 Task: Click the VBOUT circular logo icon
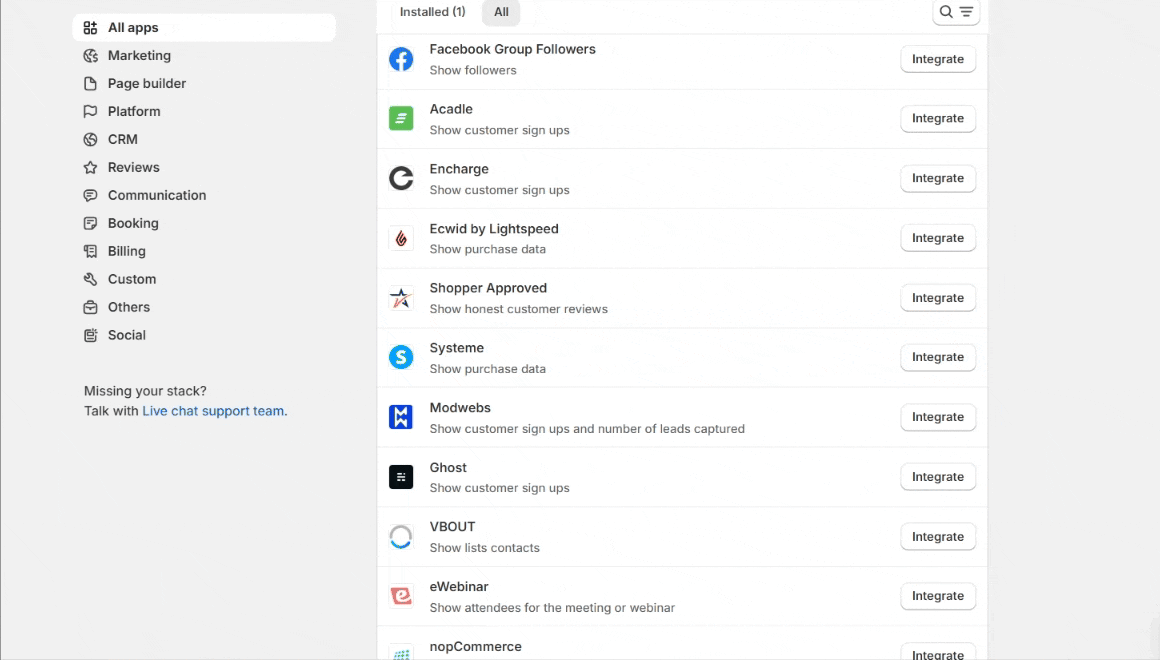click(x=401, y=537)
